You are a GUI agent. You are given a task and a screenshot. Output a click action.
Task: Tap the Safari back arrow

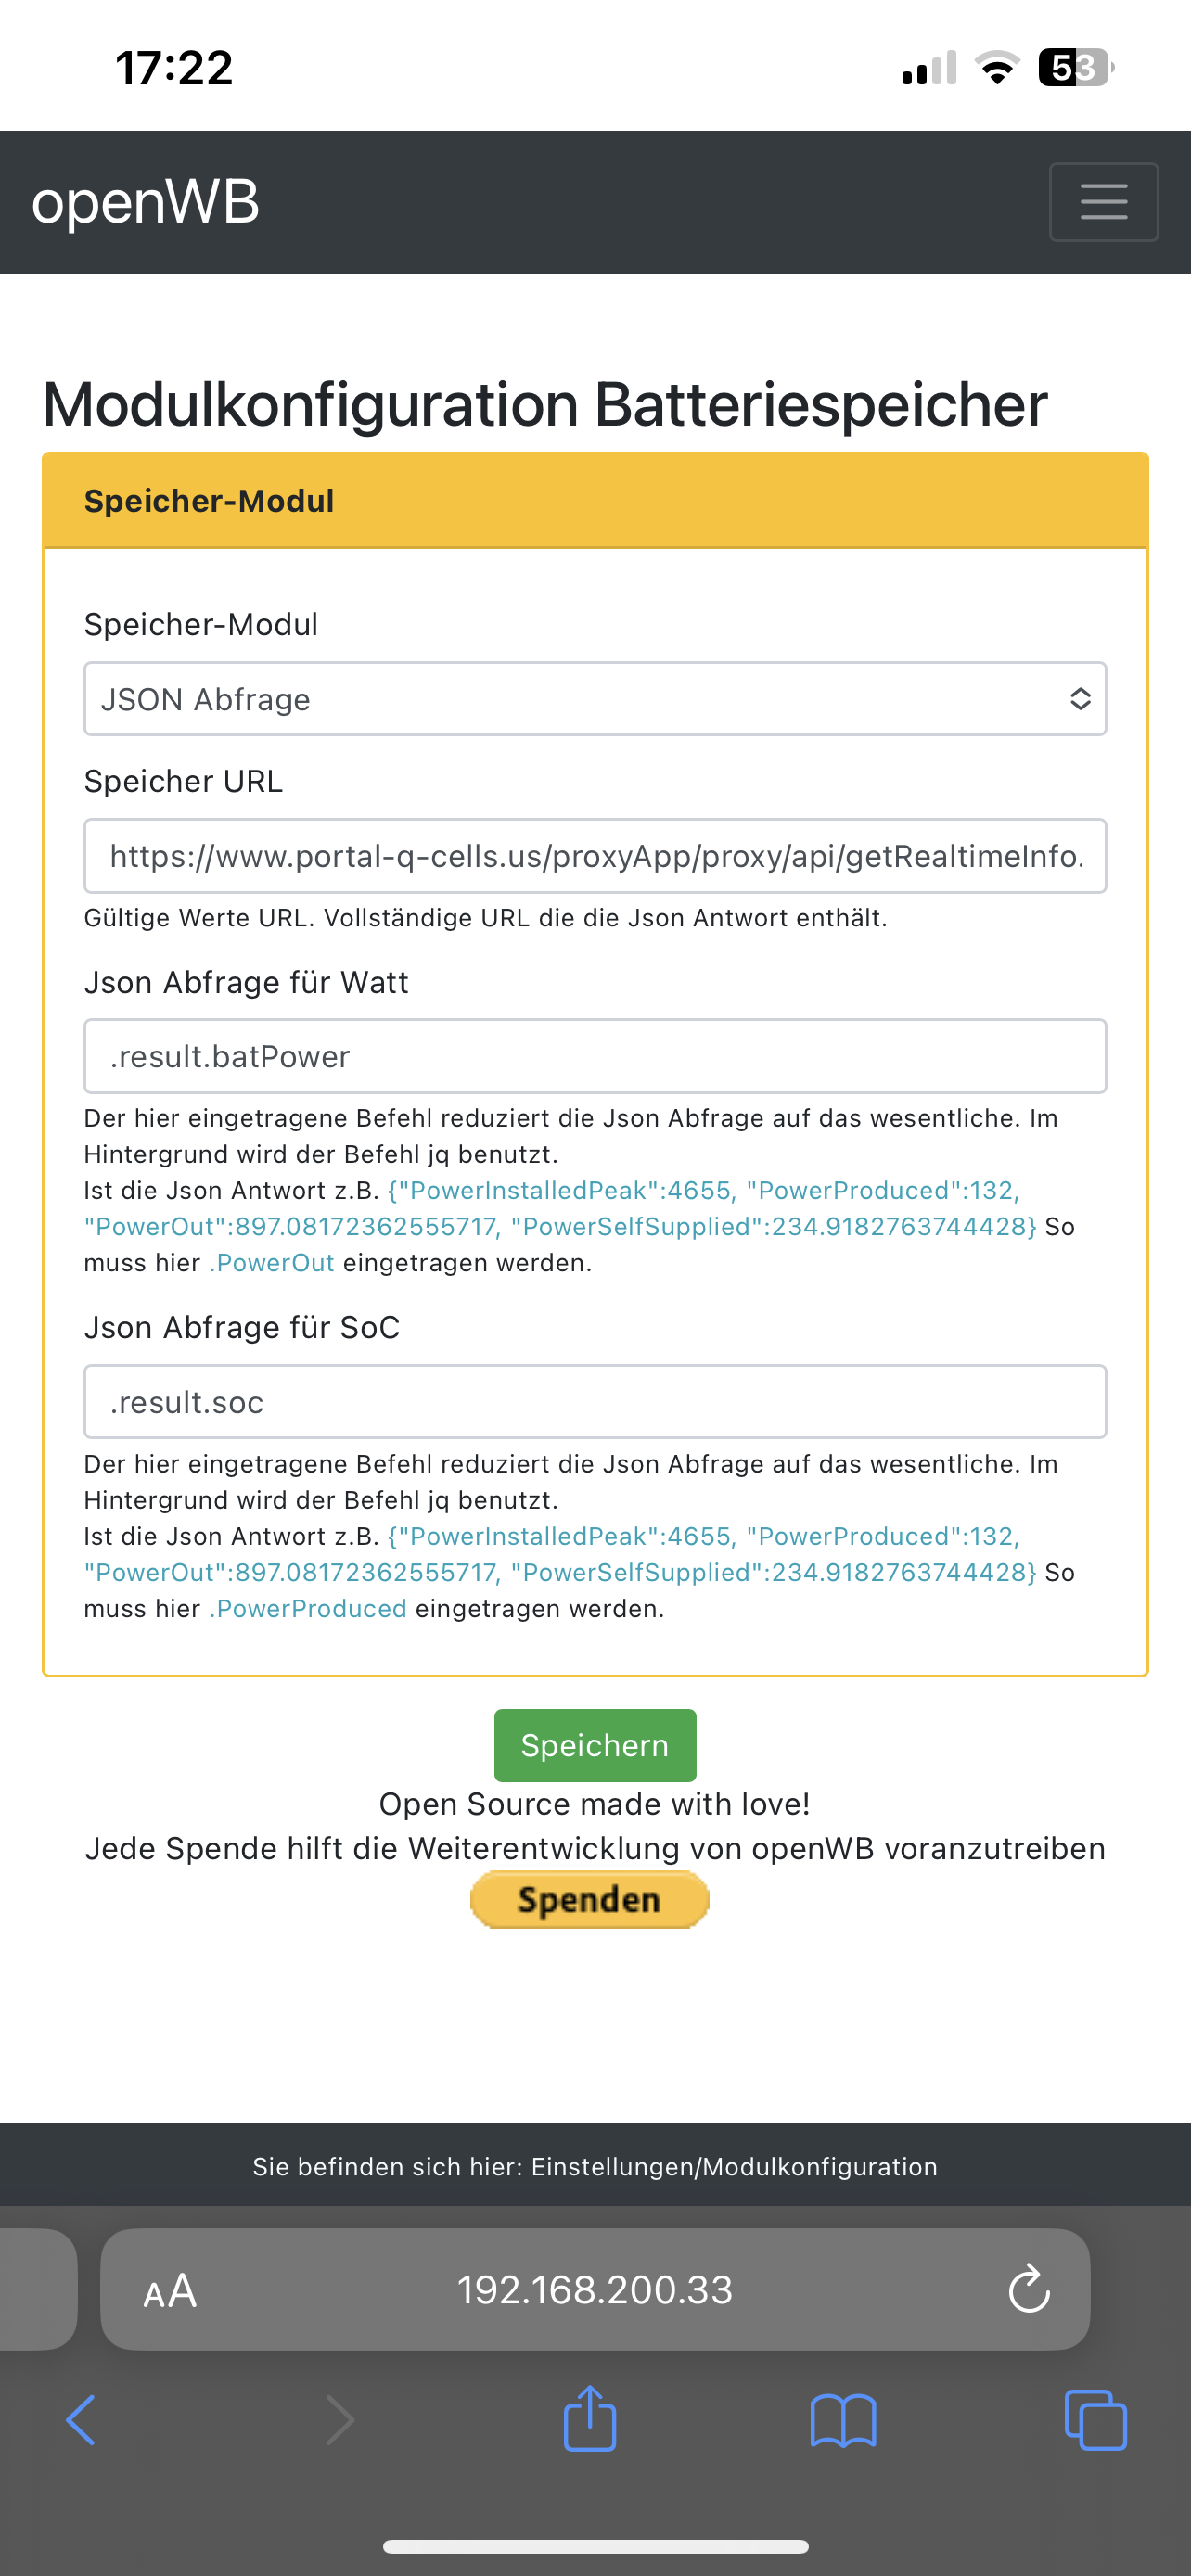coord(81,2420)
